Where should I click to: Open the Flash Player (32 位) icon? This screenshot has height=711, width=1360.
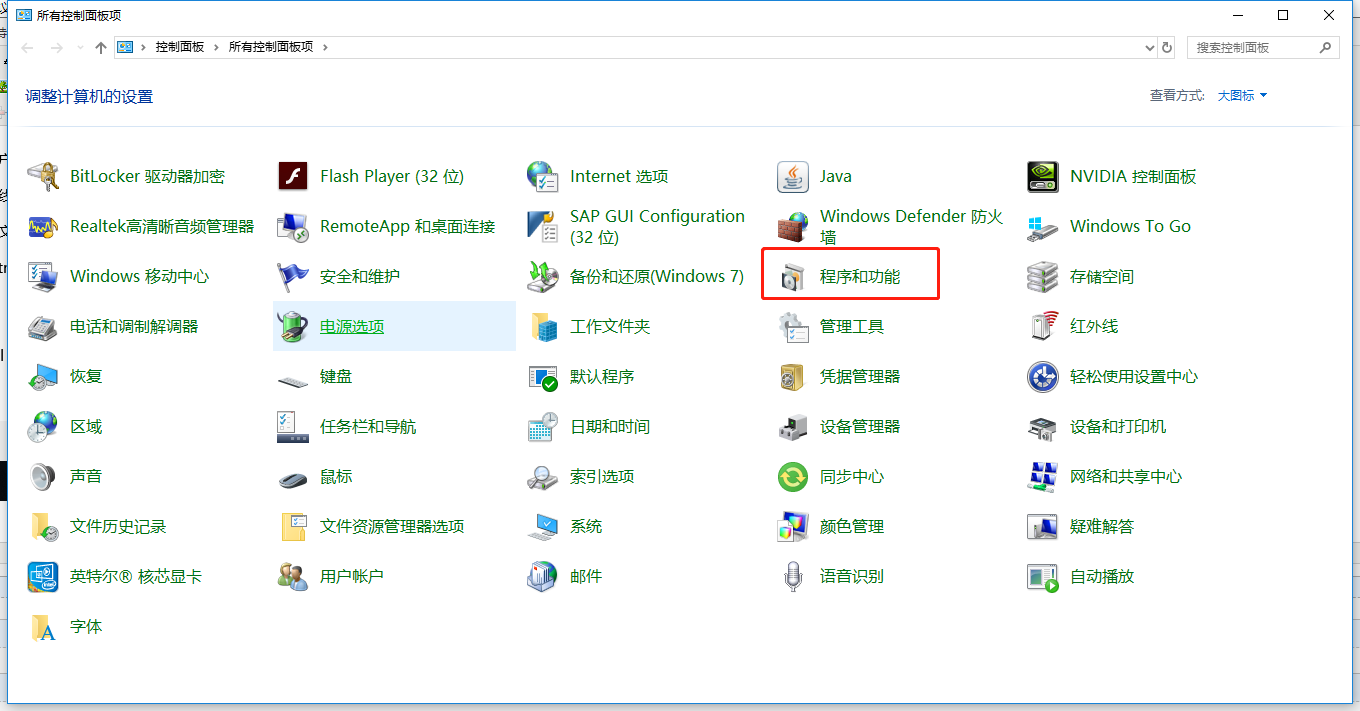(293, 177)
